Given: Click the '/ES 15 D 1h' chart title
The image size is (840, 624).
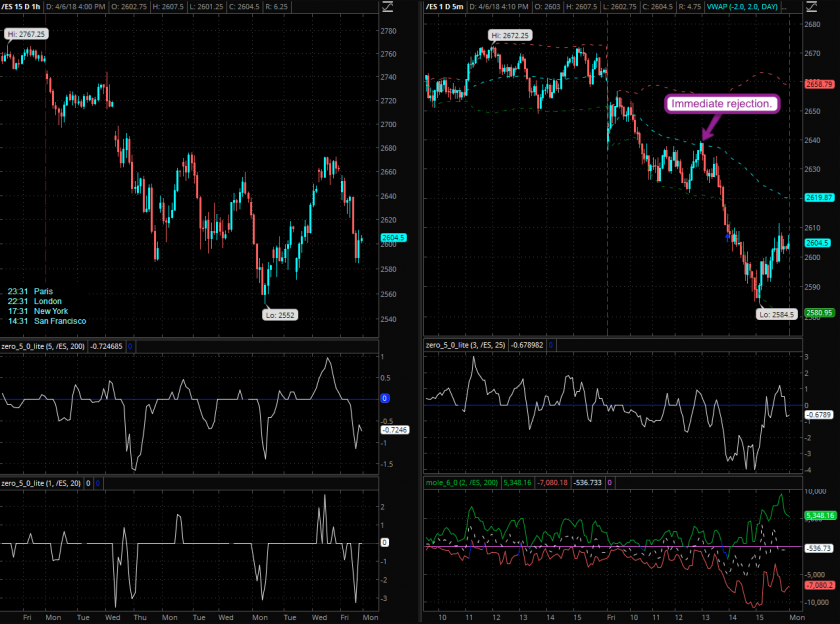Looking at the screenshot, I should (x=29, y=7).
